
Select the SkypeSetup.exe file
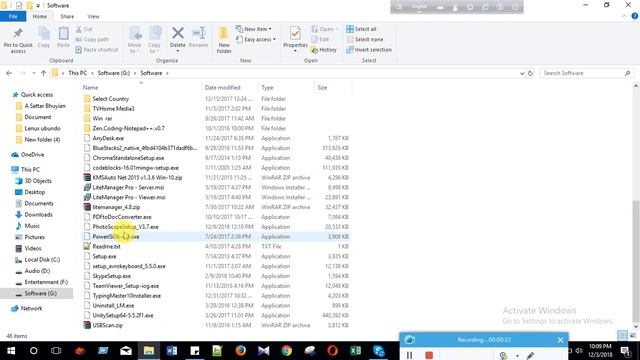pos(111,276)
